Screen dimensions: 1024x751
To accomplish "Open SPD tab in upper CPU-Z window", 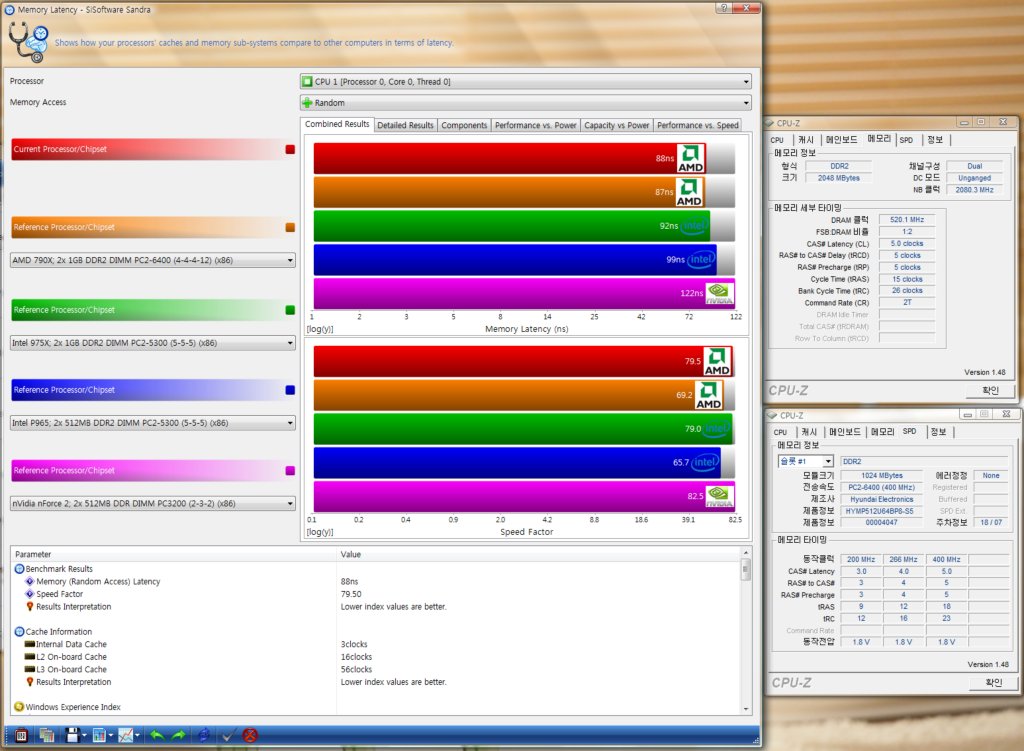I will pos(906,140).
